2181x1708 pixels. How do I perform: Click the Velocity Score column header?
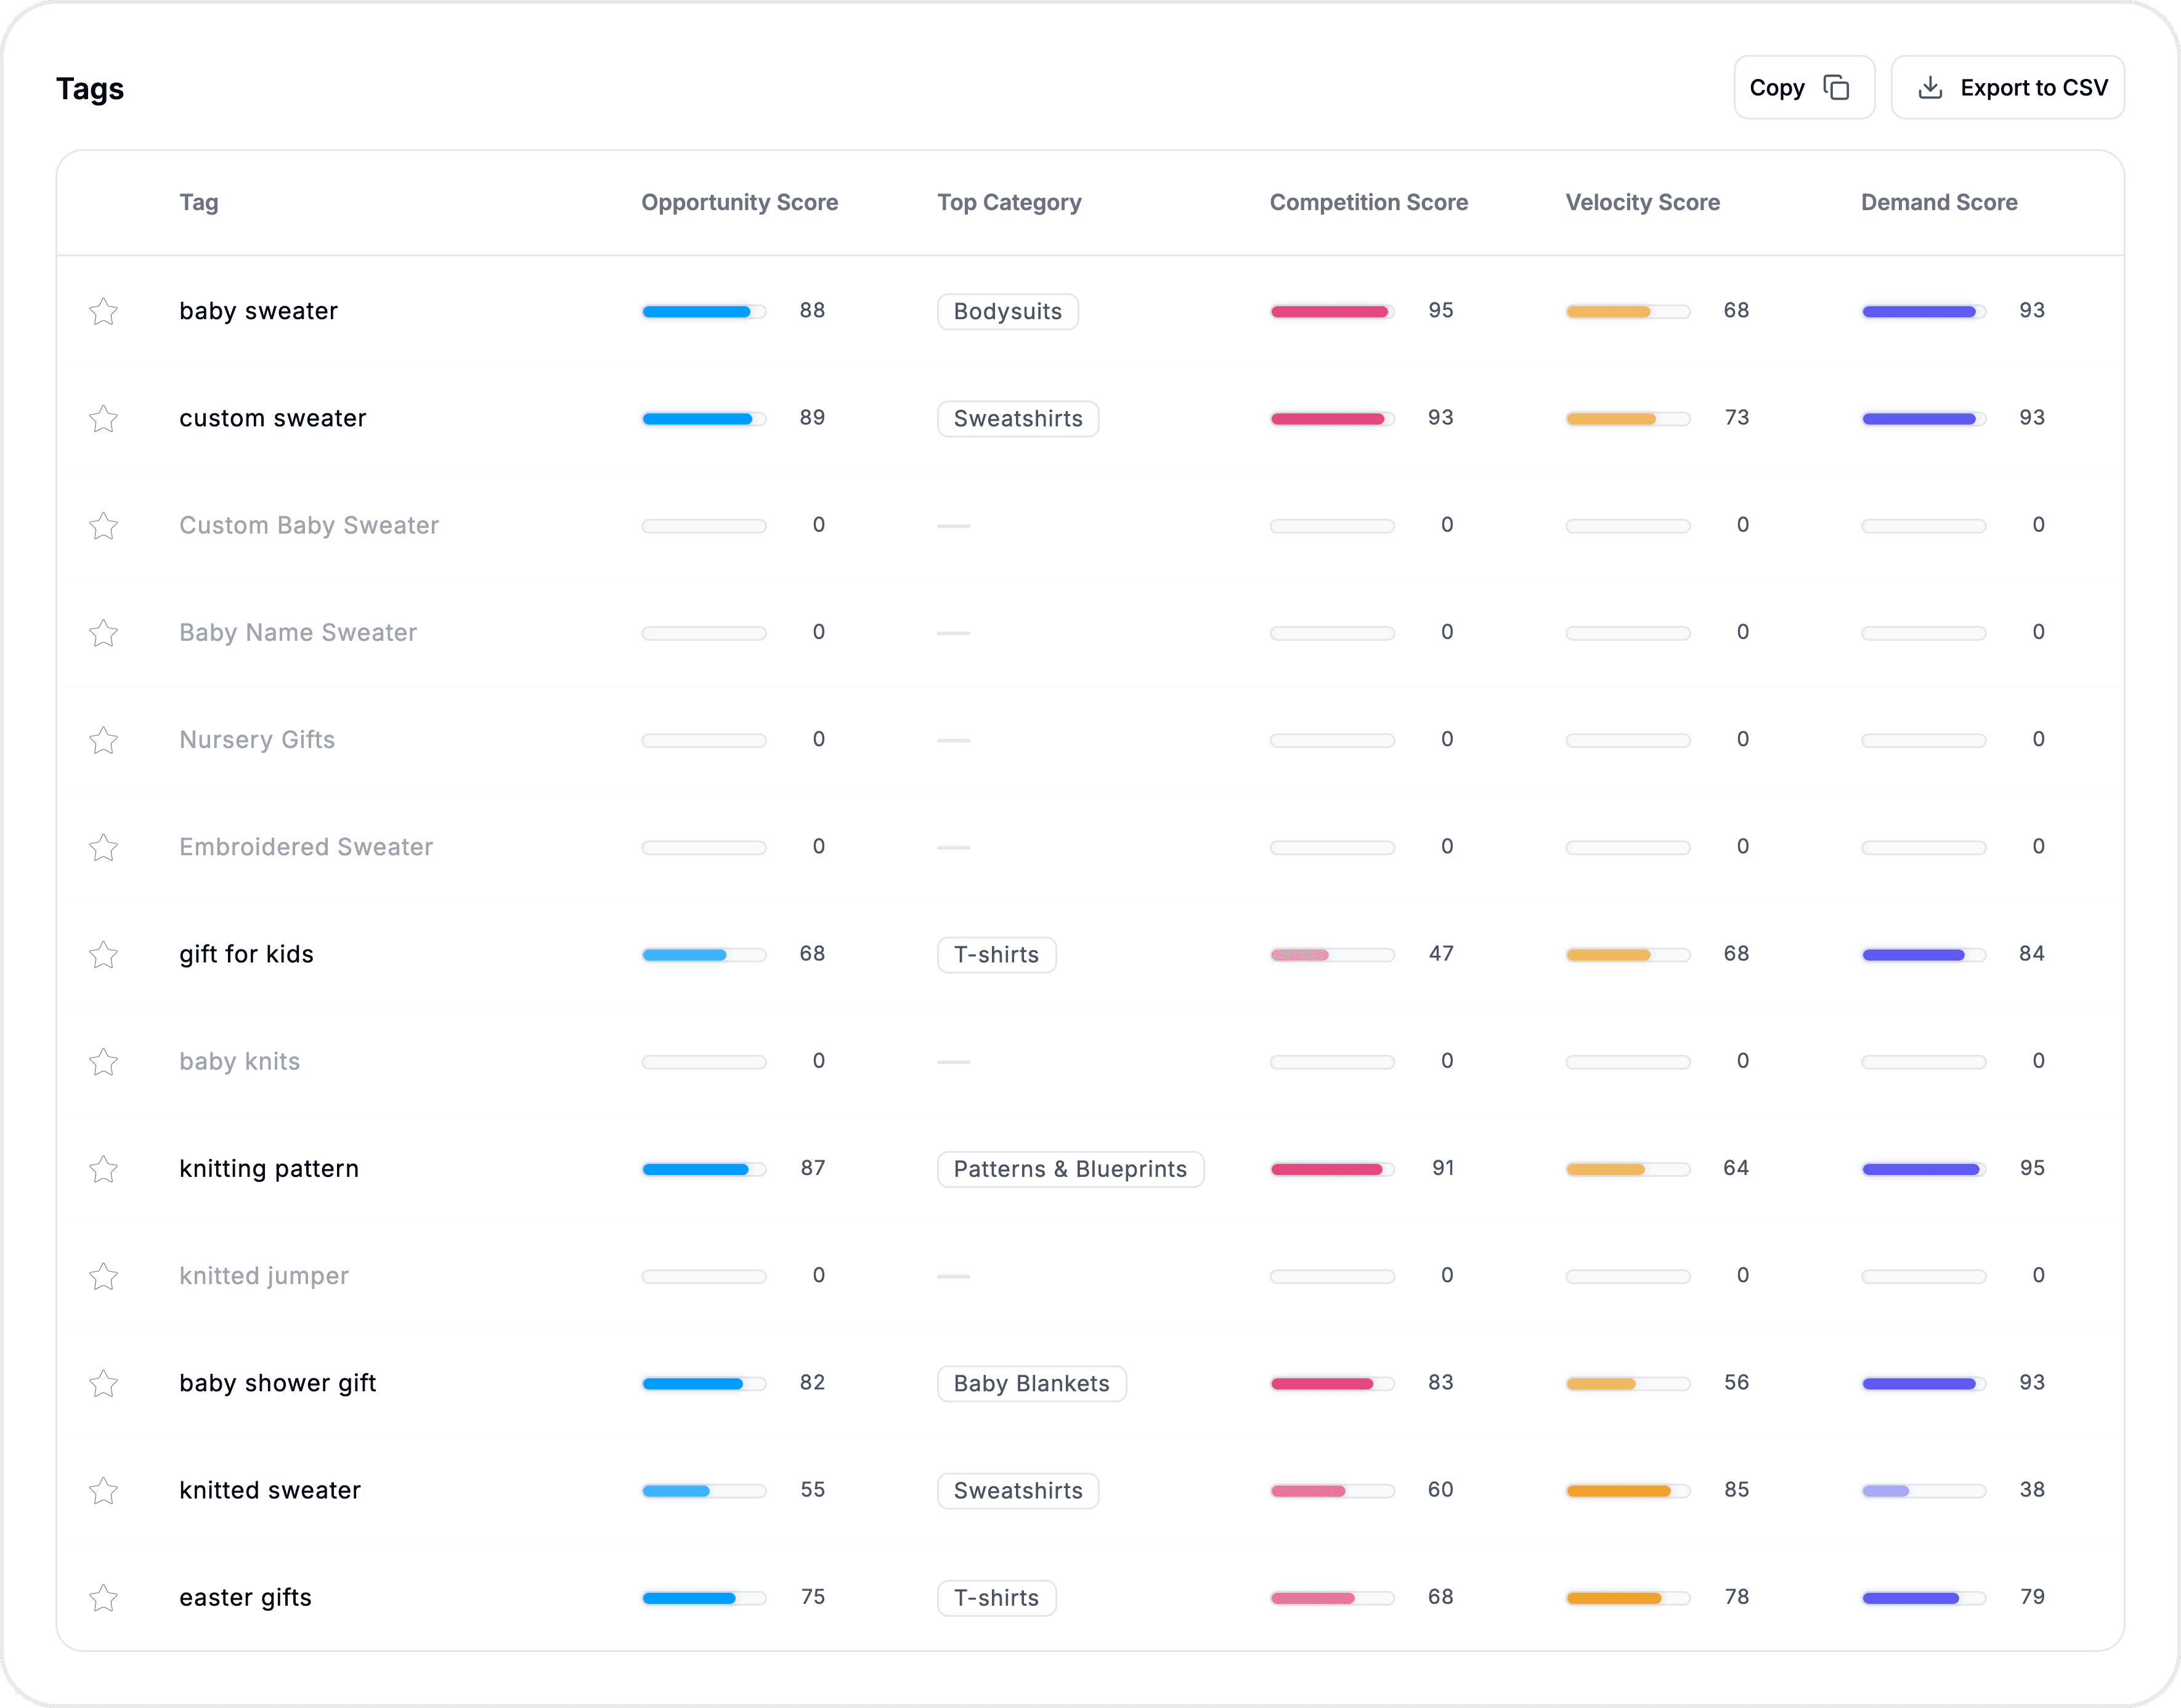click(x=1642, y=203)
